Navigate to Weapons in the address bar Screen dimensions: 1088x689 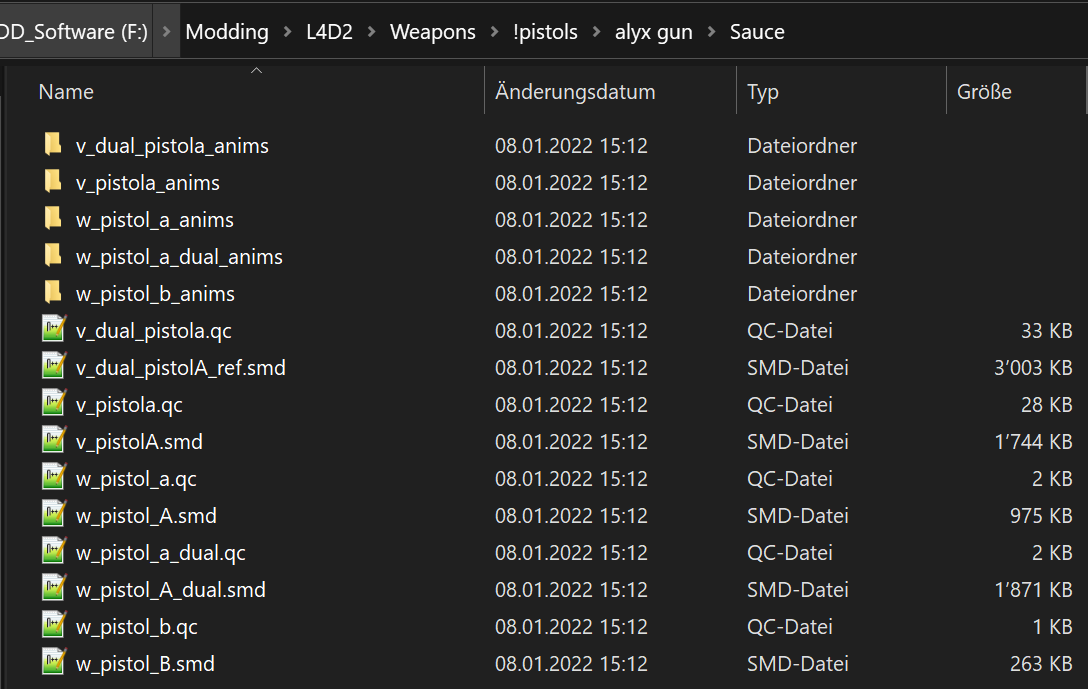point(433,32)
